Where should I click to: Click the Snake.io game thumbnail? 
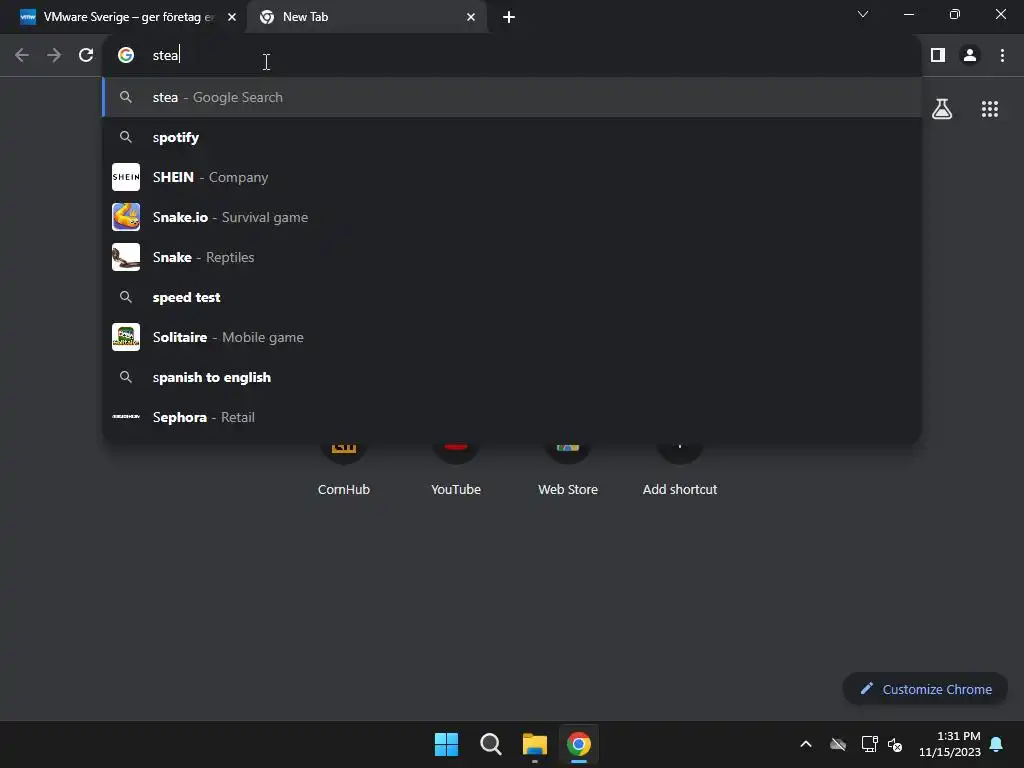(x=126, y=217)
